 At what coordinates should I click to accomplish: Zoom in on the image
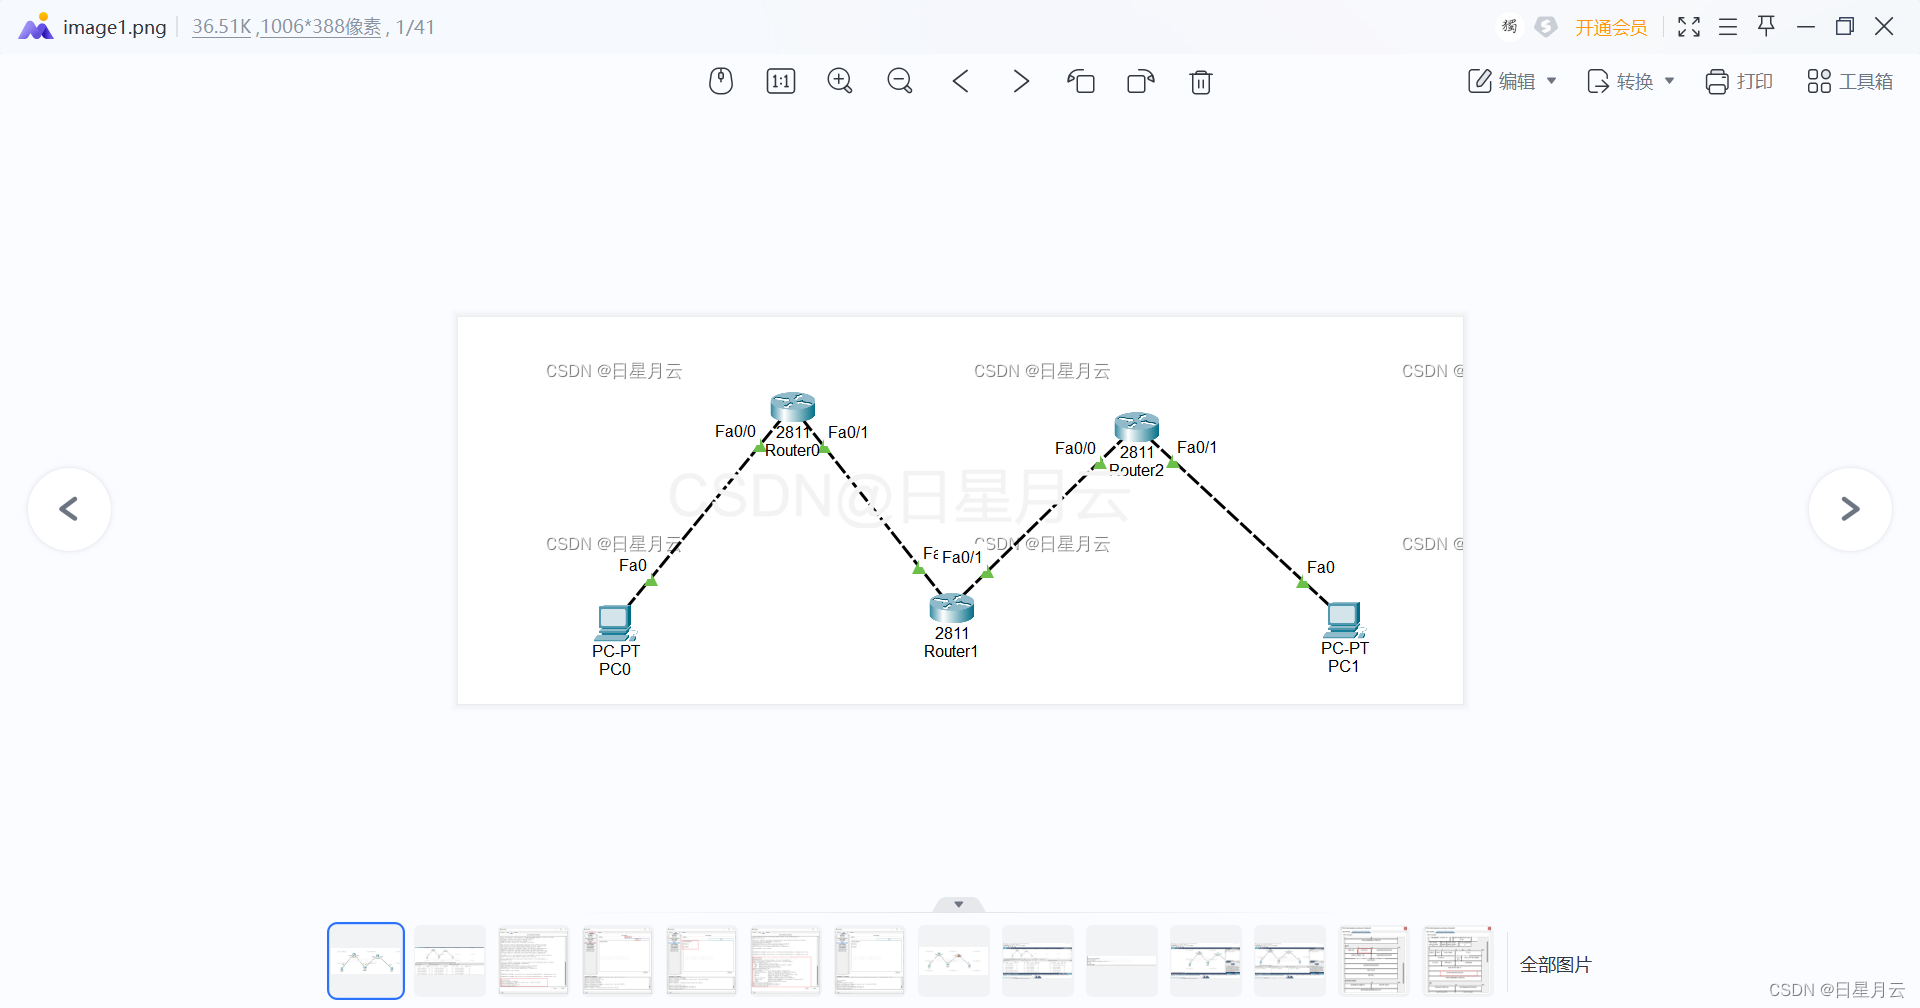pos(840,81)
